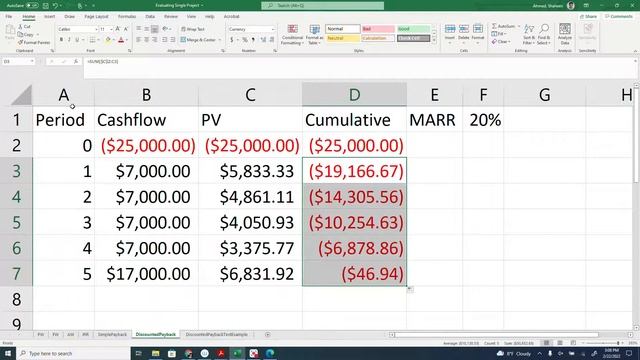
Task: Apply the Good cell style
Action: pos(413,29)
